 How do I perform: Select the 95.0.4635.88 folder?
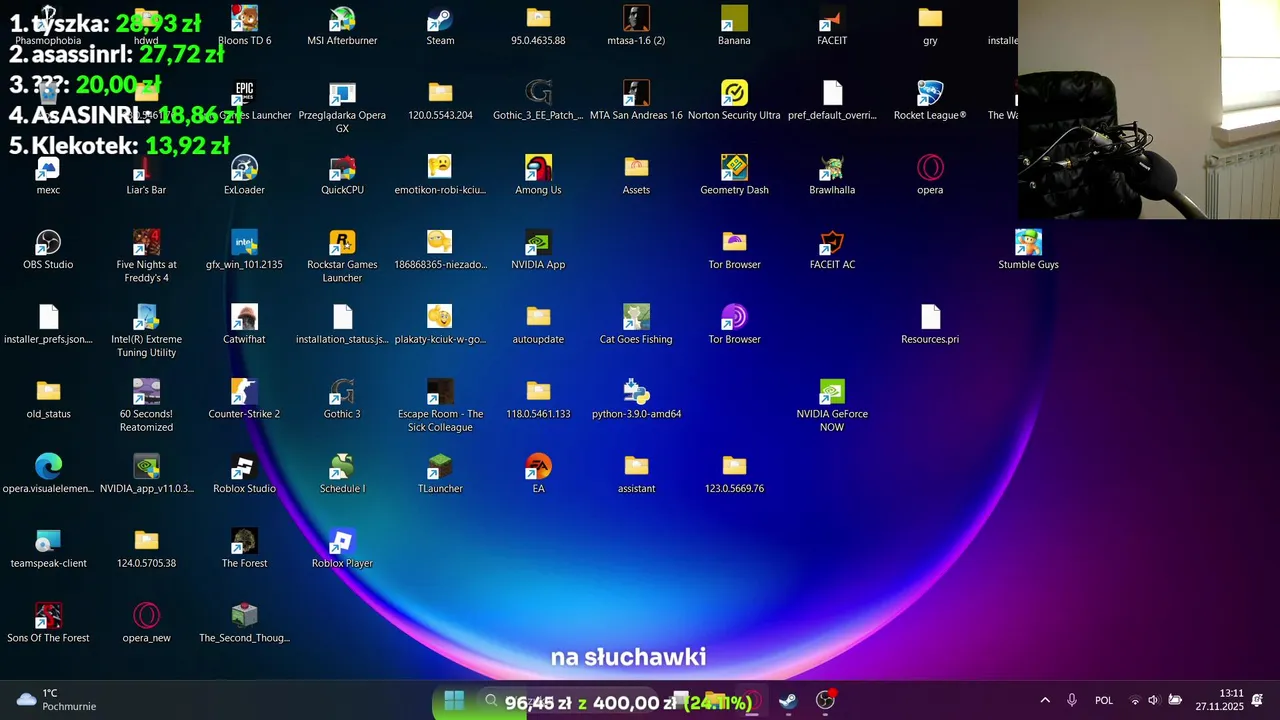click(x=538, y=26)
